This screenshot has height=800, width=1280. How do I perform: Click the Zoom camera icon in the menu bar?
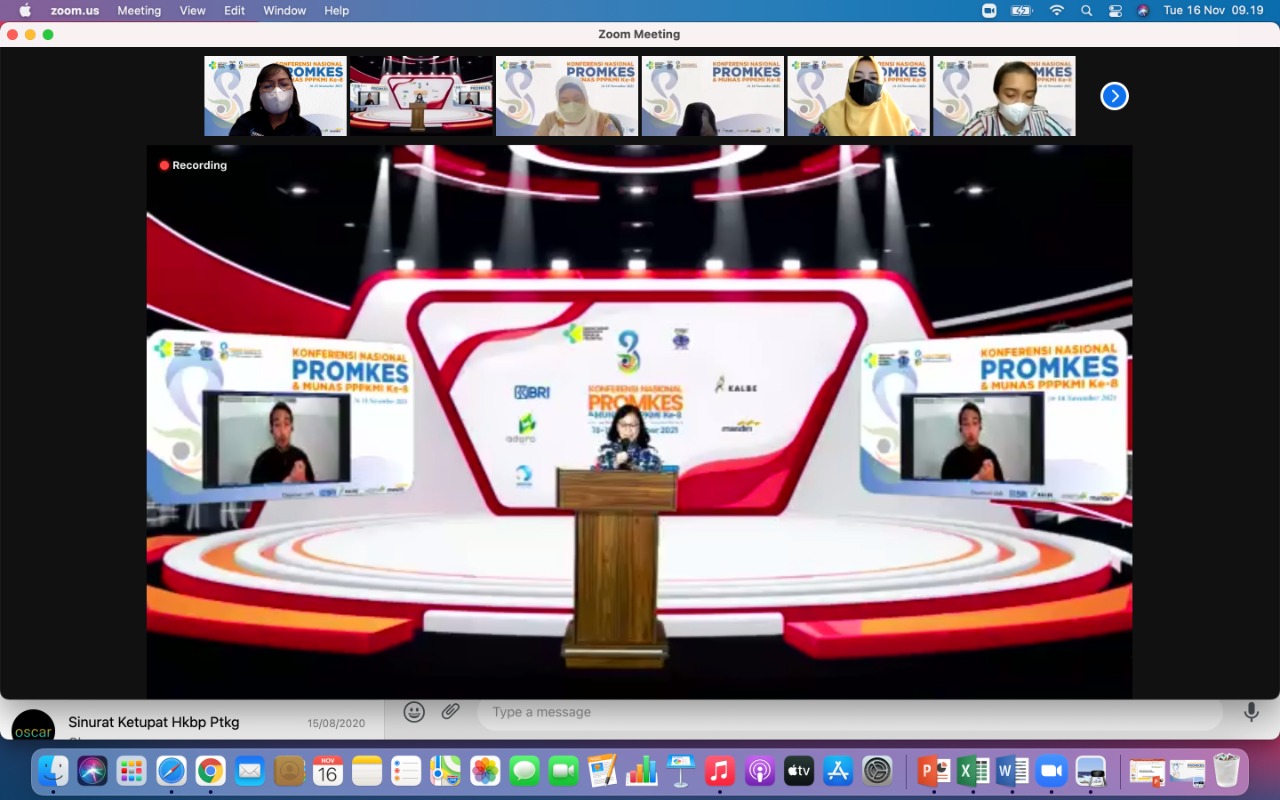click(988, 10)
